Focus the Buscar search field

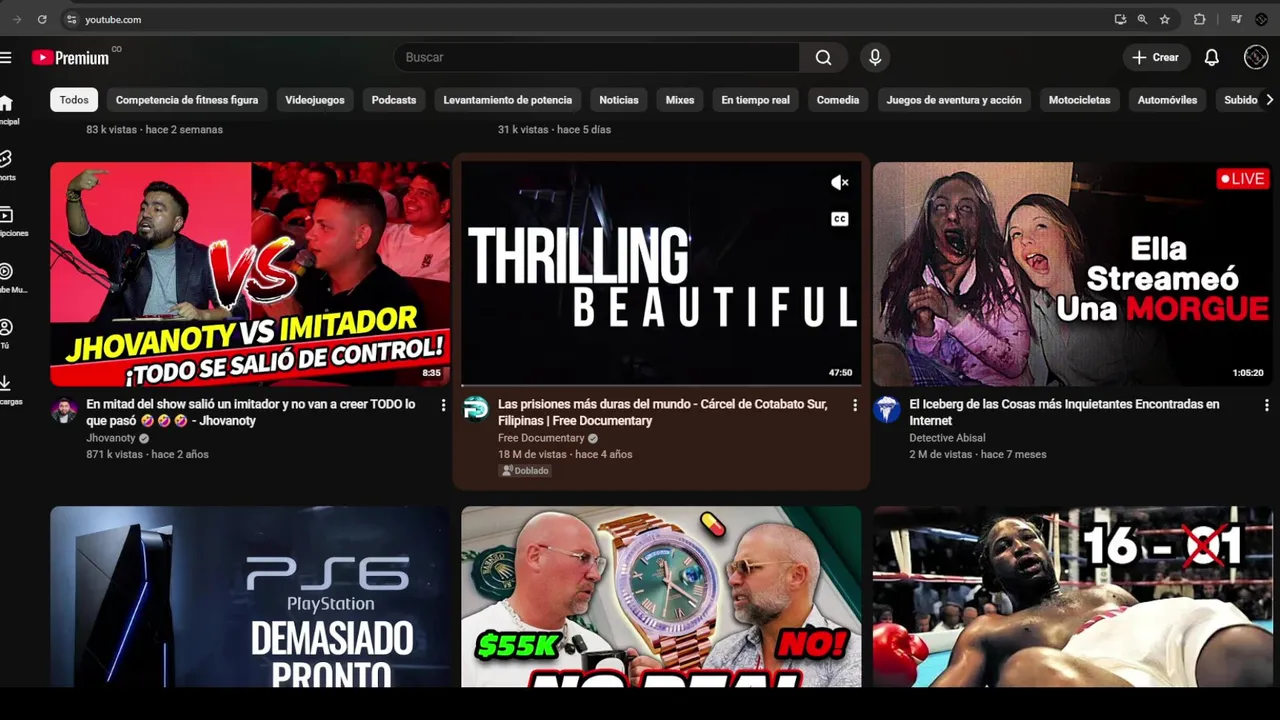(596, 57)
